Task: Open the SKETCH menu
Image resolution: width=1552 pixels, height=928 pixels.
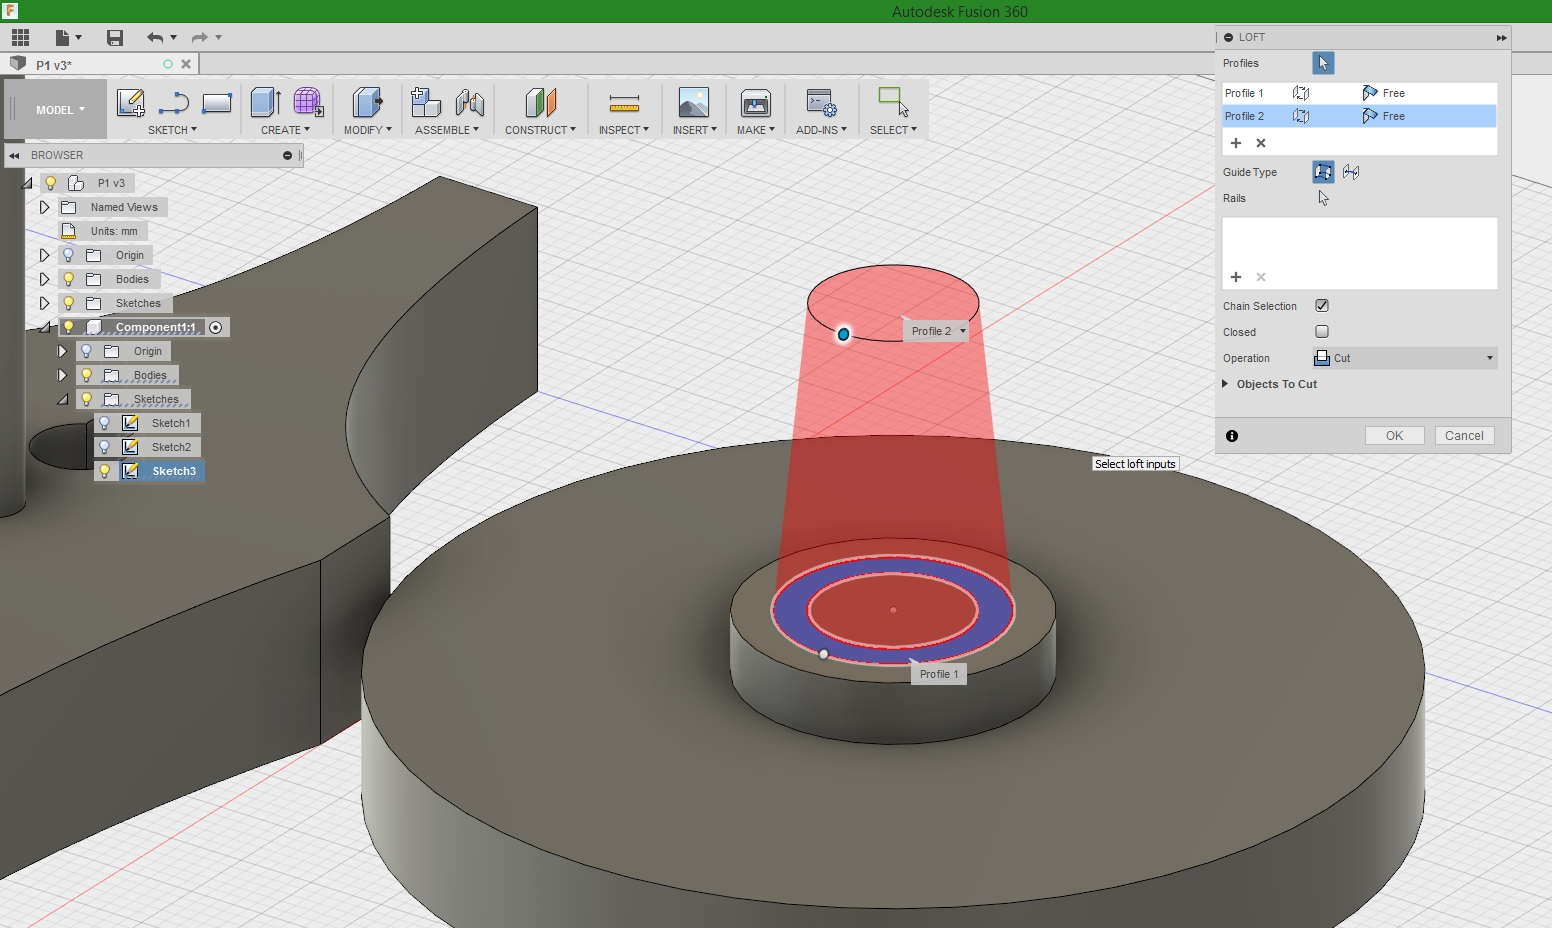Action: tap(172, 130)
